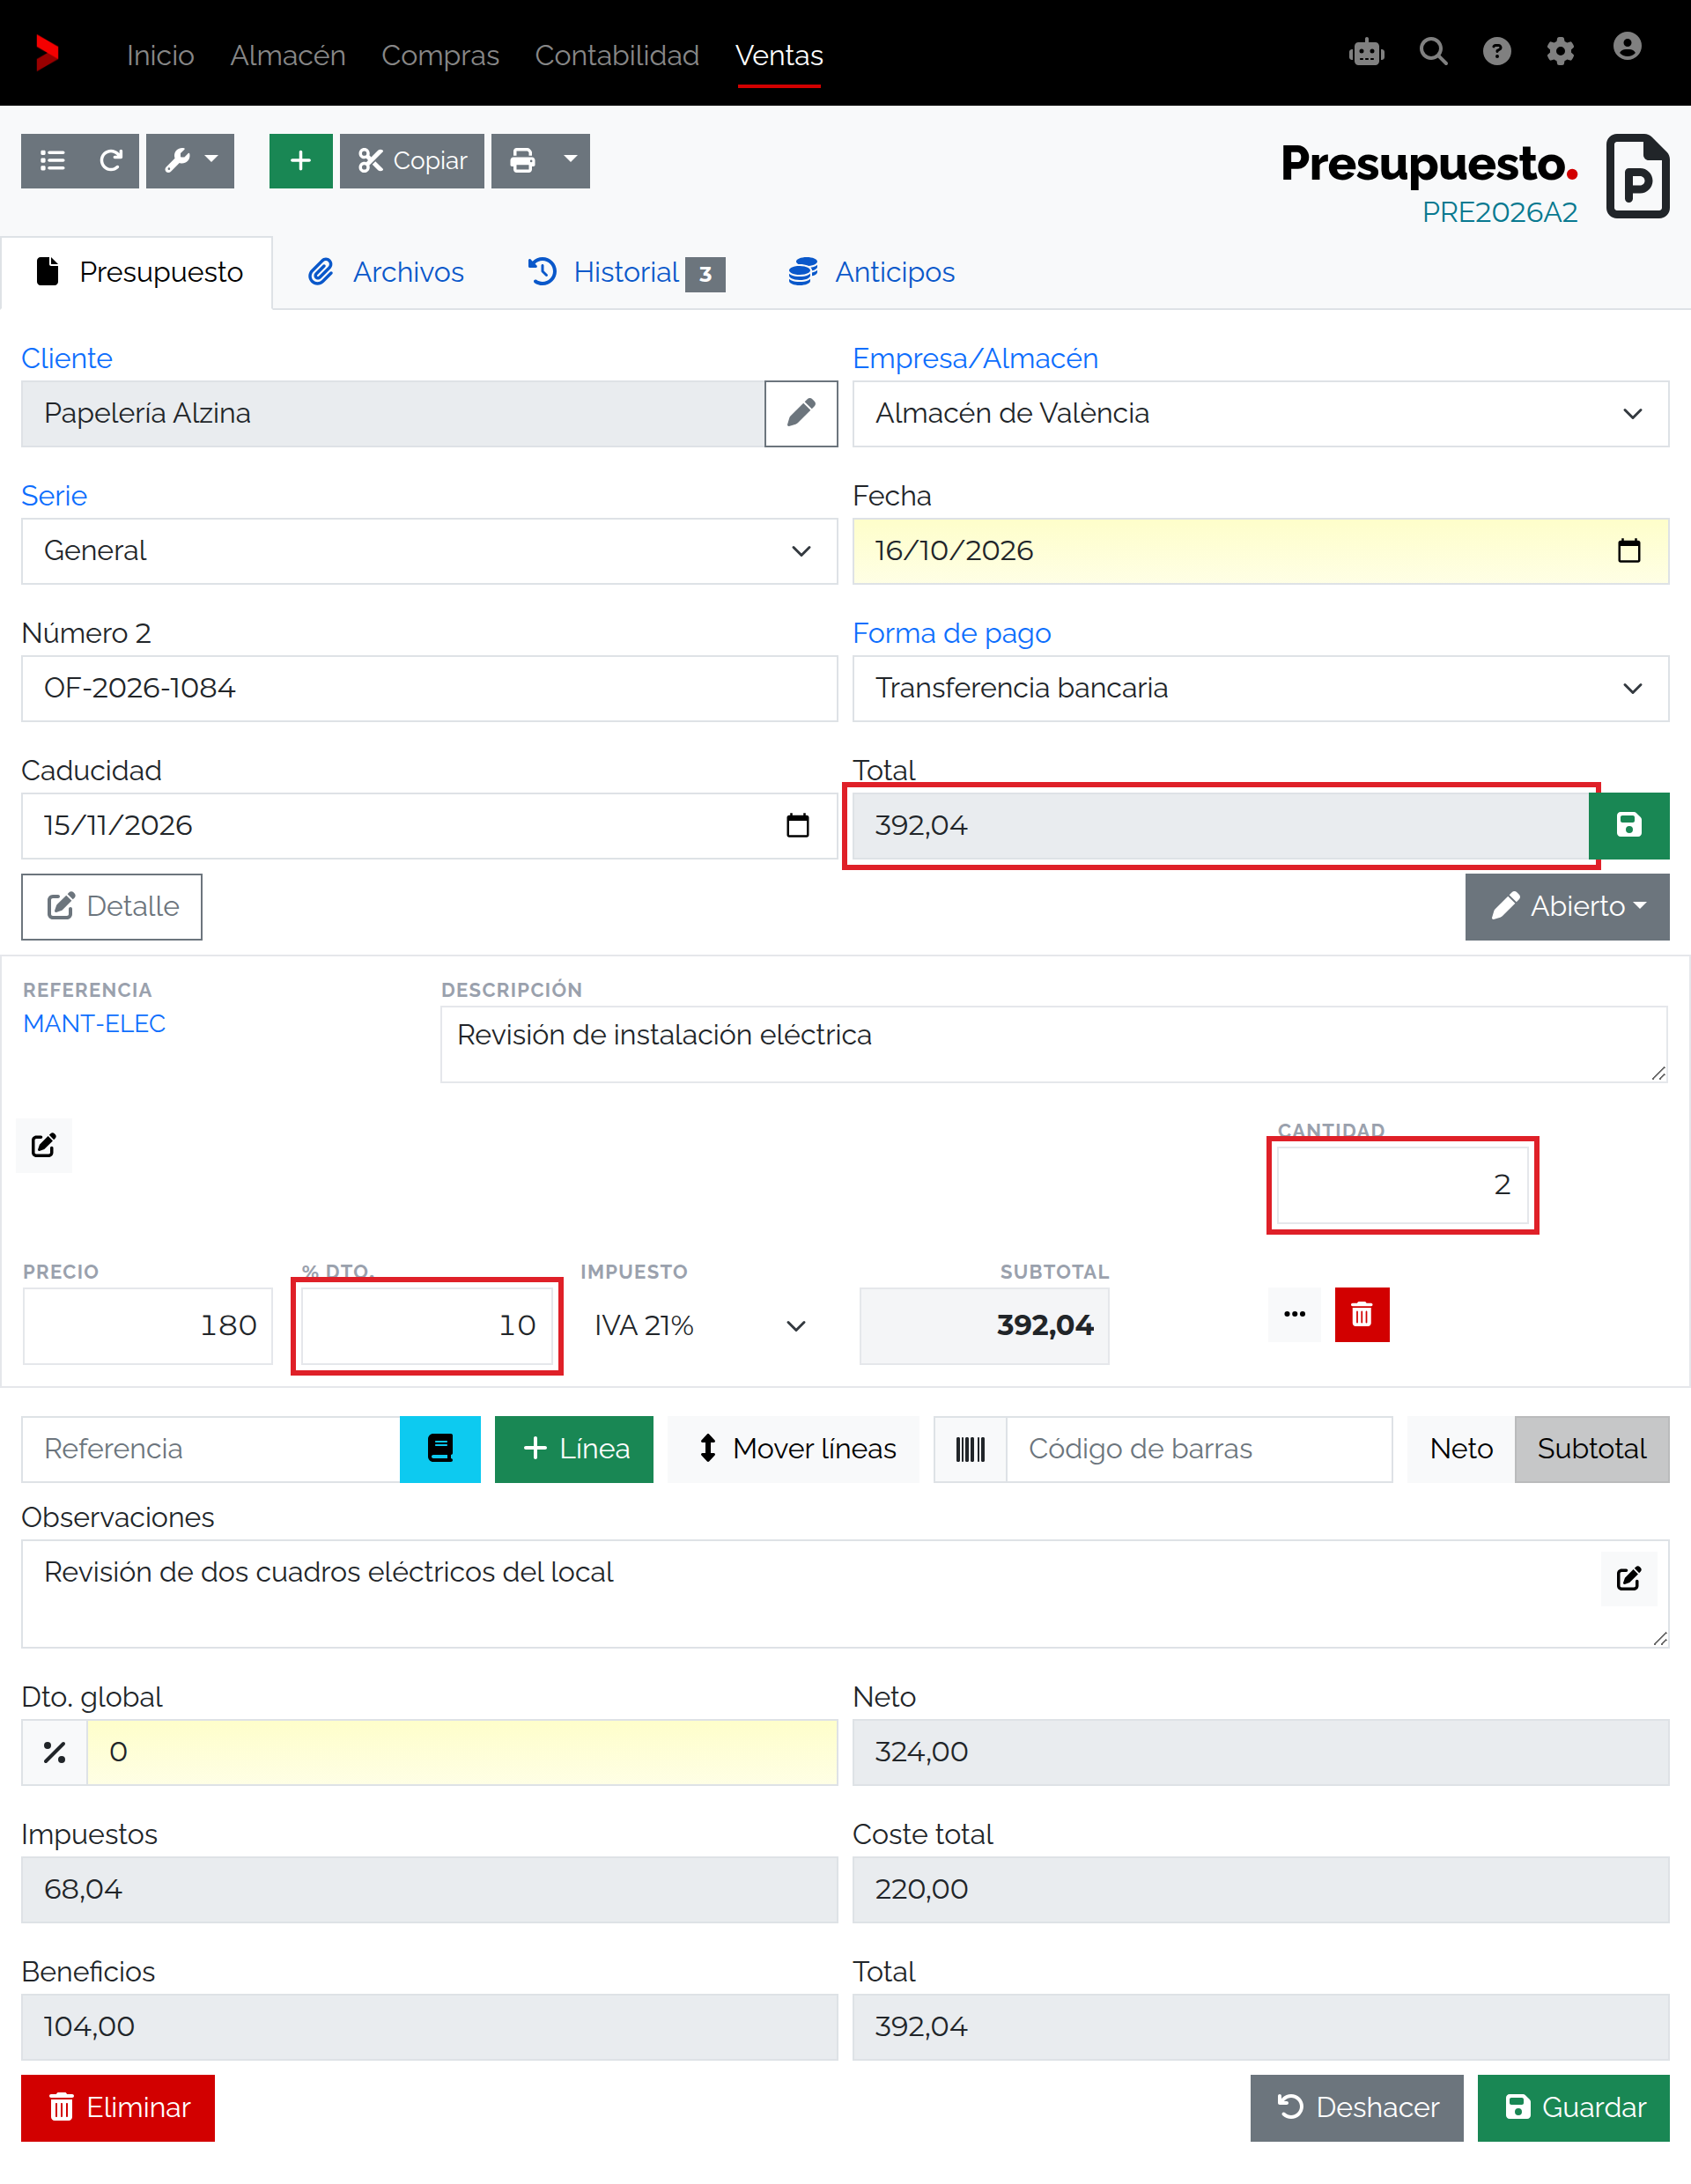Open the Abierto status dropdown
1691x2184 pixels.
(1566, 906)
